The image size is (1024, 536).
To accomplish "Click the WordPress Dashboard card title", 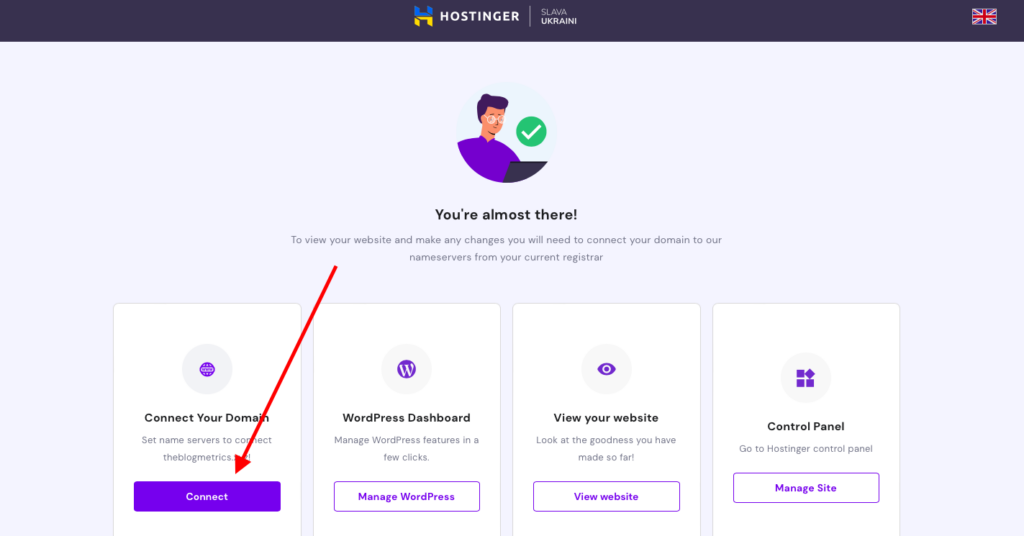I will tap(406, 418).
